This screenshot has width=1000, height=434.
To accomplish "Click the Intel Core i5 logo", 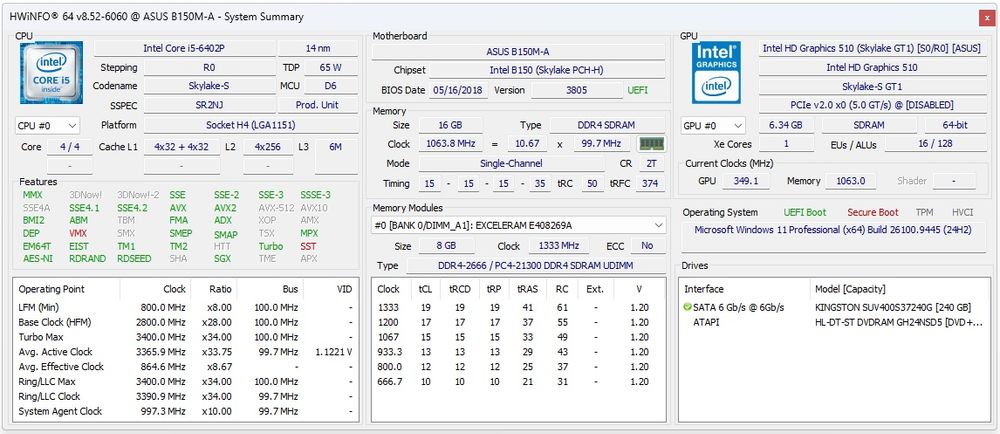I will [52, 73].
